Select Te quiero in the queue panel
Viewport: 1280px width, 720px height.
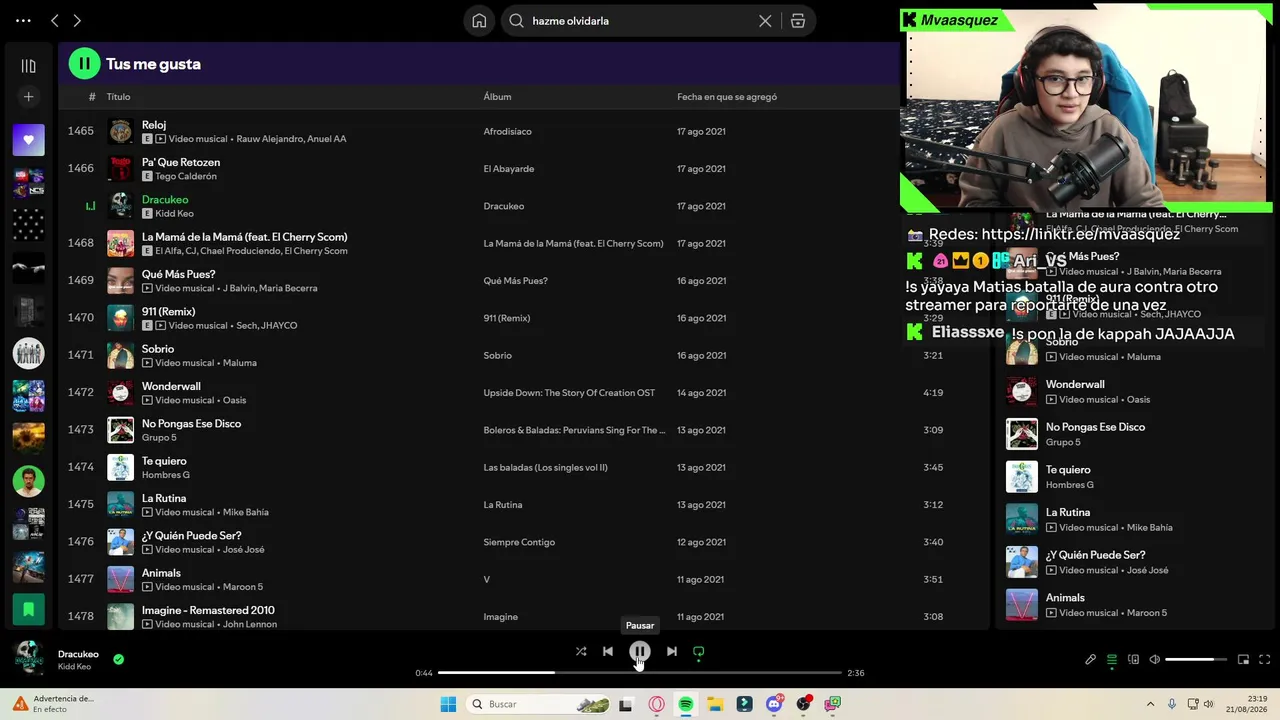pyautogui.click(x=1068, y=470)
